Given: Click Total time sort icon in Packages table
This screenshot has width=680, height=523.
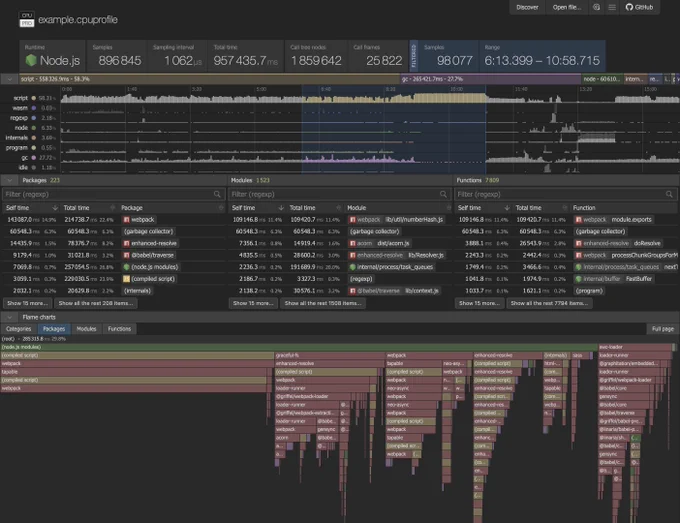Looking at the screenshot, I should [x=112, y=208].
